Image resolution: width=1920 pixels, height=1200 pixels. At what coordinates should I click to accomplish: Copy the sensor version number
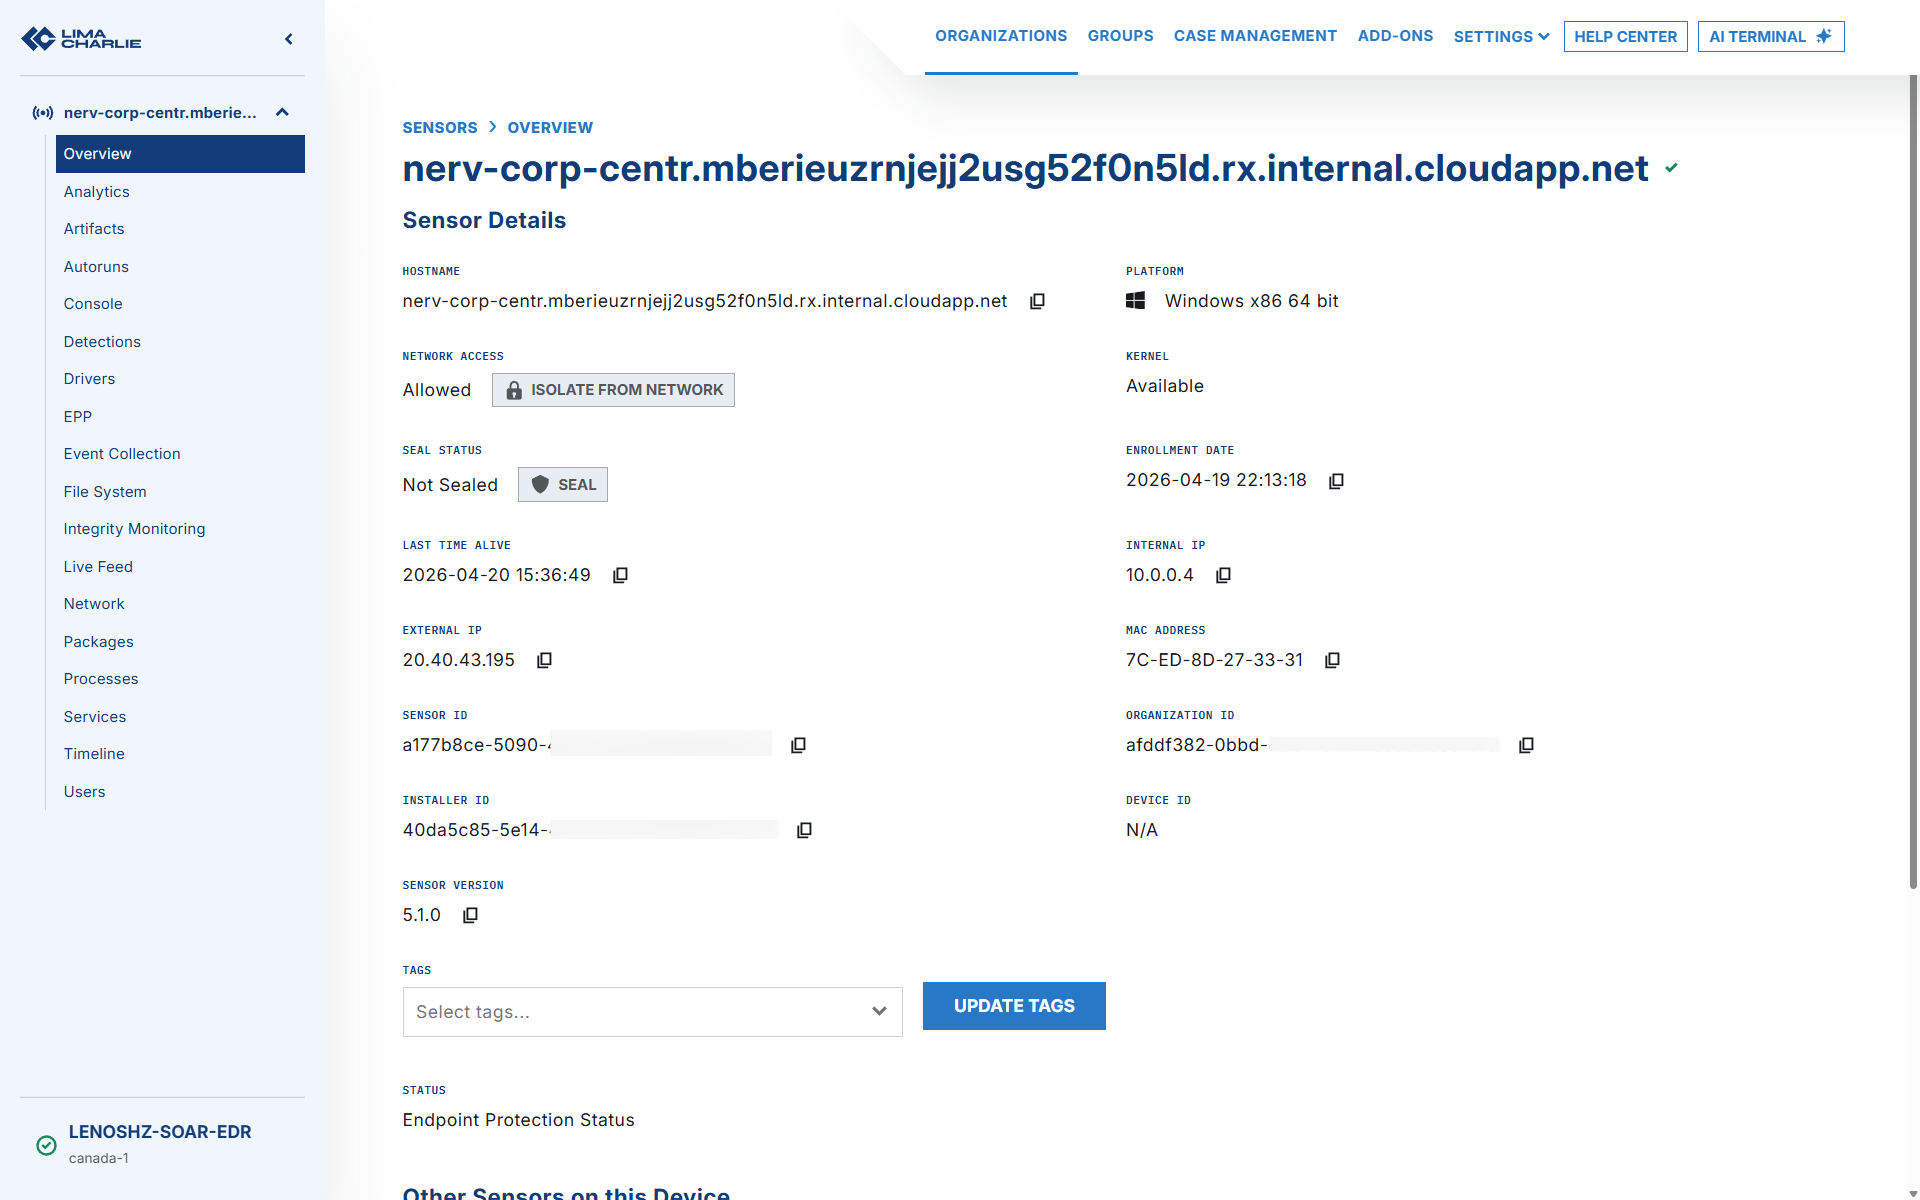pyautogui.click(x=470, y=915)
